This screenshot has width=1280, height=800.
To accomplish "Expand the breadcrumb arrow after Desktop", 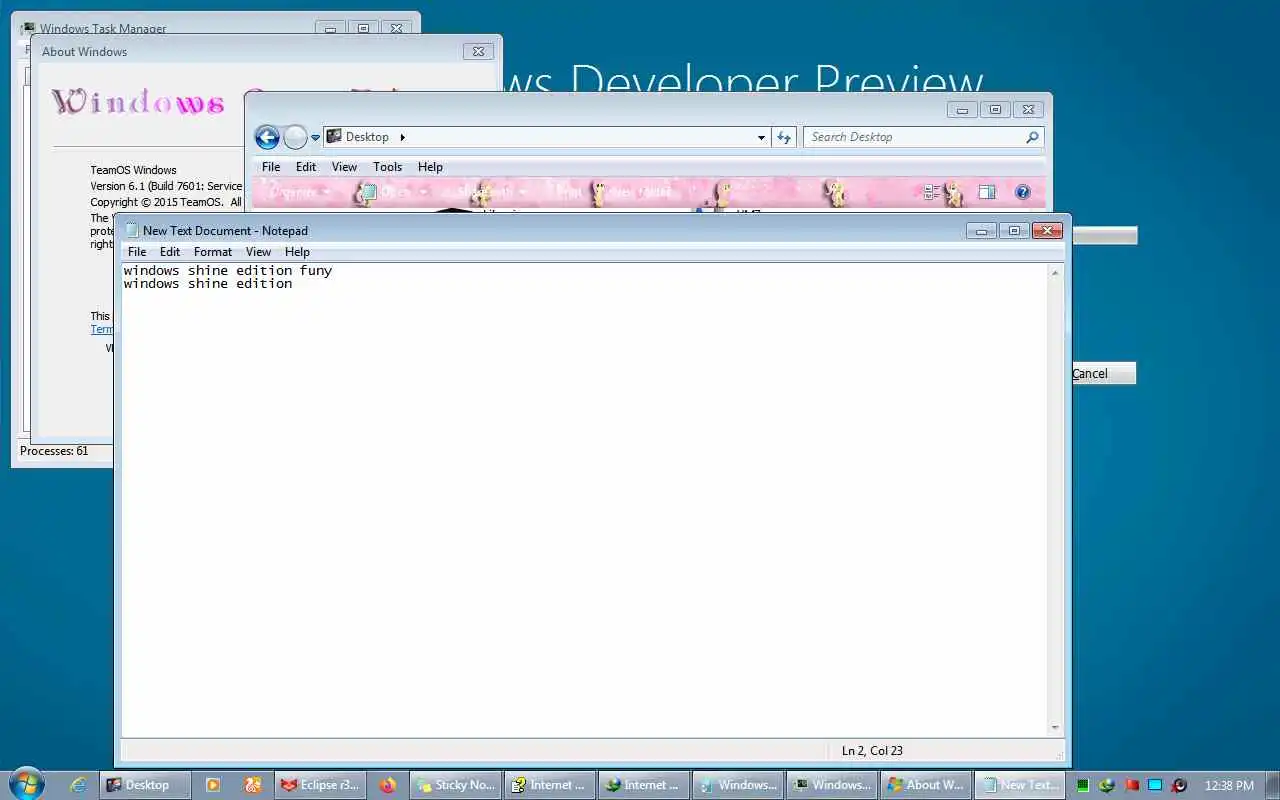I will coord(402,137).
